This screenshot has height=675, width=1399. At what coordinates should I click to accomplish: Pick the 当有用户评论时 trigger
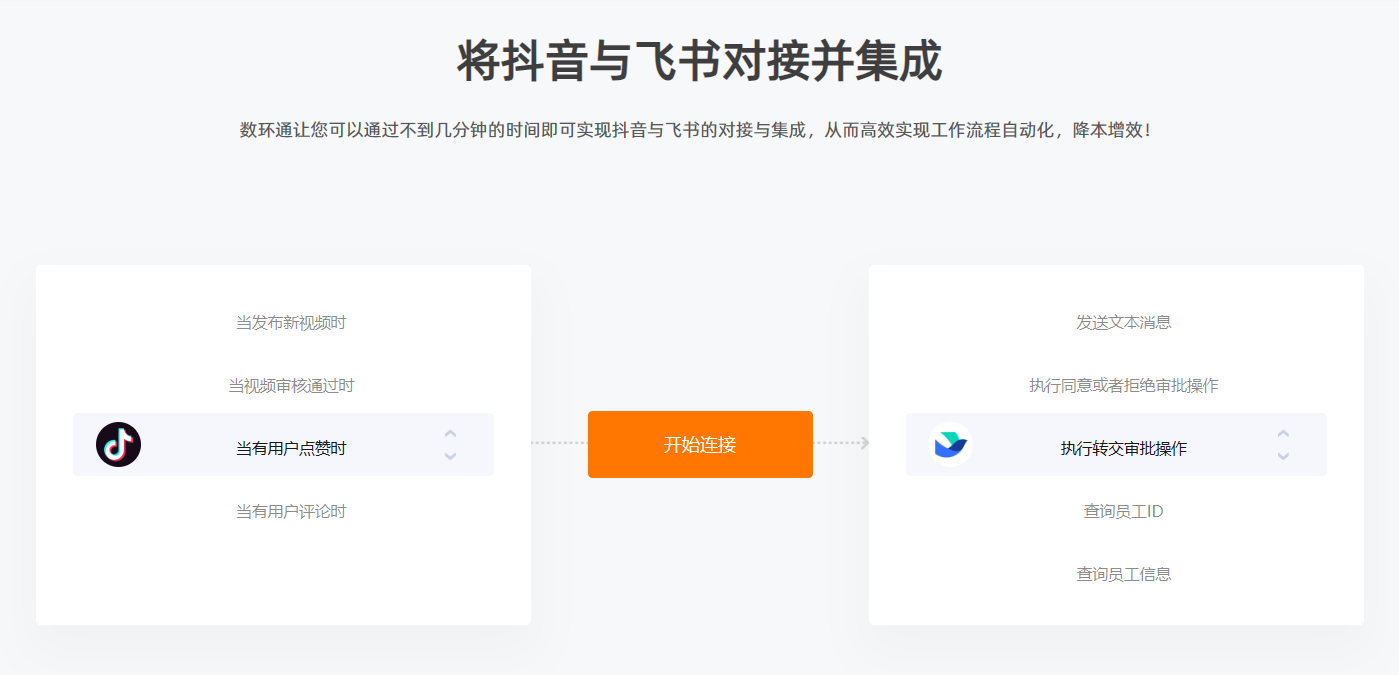pyautogui.click(x=291, y=511)
